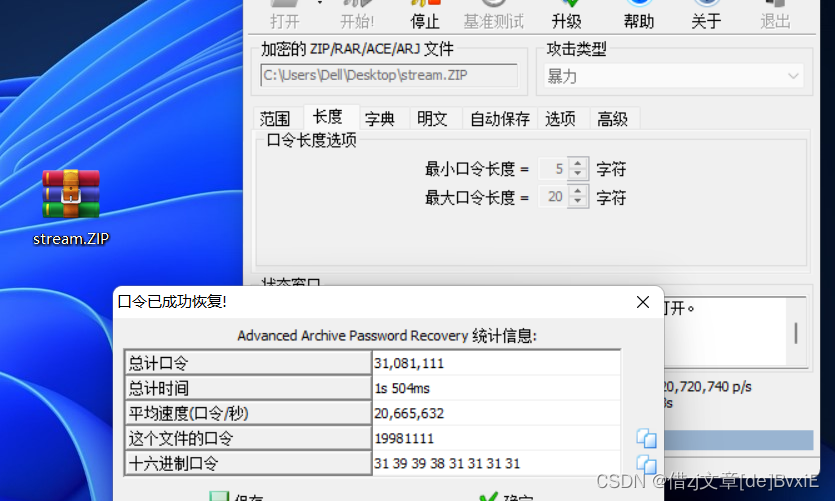This screenshot has height=501, width=835.
Task: Click the recovered password value 19981111
Action: pos(496,438)
